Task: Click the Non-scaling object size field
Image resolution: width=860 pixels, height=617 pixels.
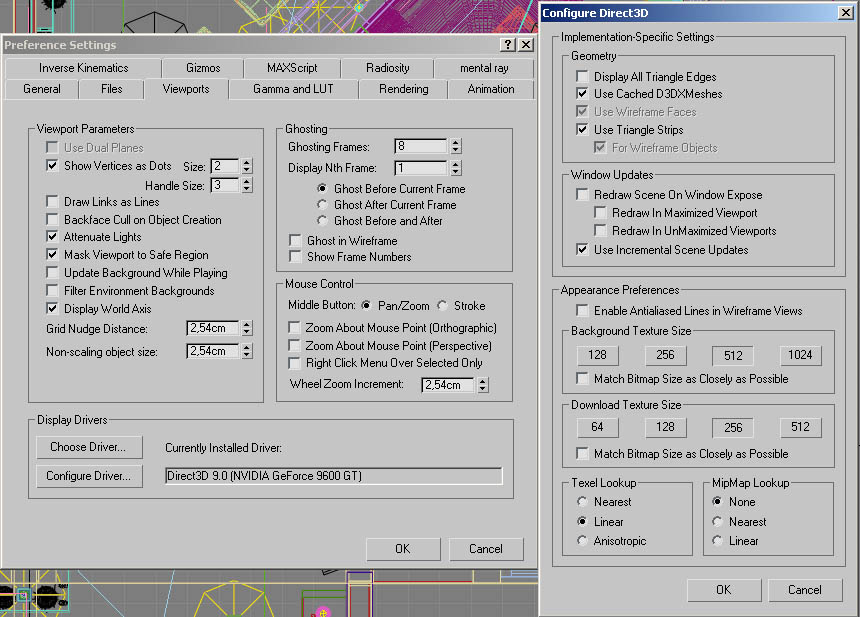Action: point(211,351)
